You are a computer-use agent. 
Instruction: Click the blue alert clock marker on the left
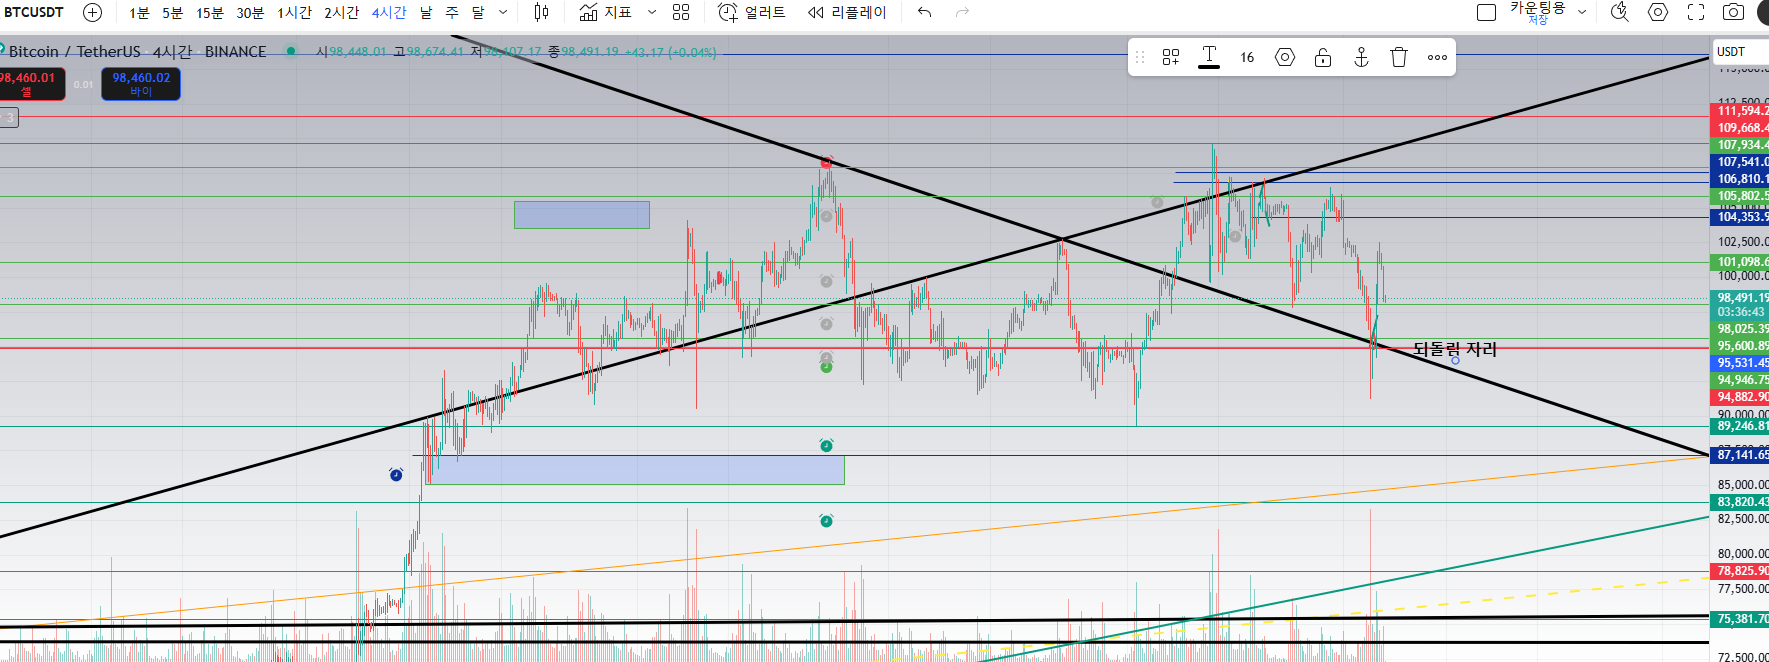(396, 474)
